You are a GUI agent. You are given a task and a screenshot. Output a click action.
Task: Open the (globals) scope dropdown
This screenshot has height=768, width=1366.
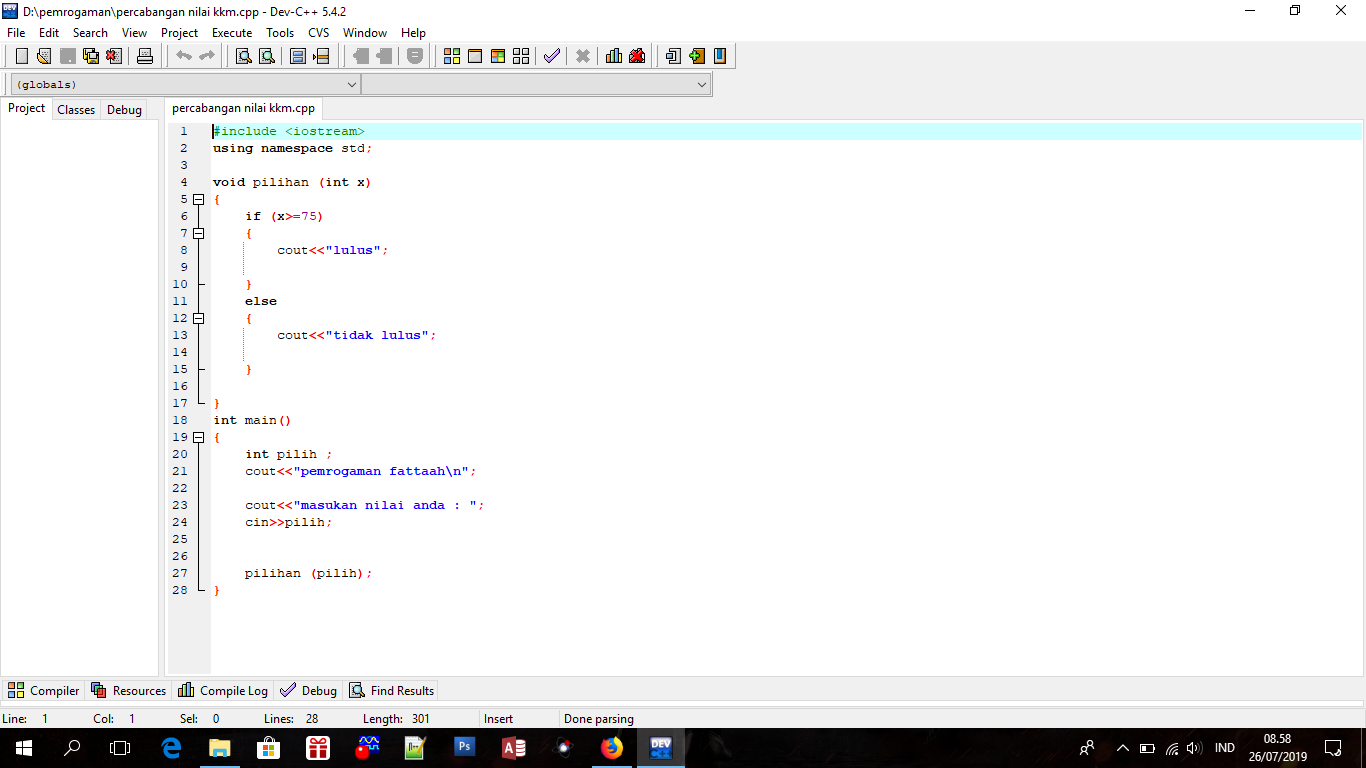pyautogui.click(x=185, y=85)
